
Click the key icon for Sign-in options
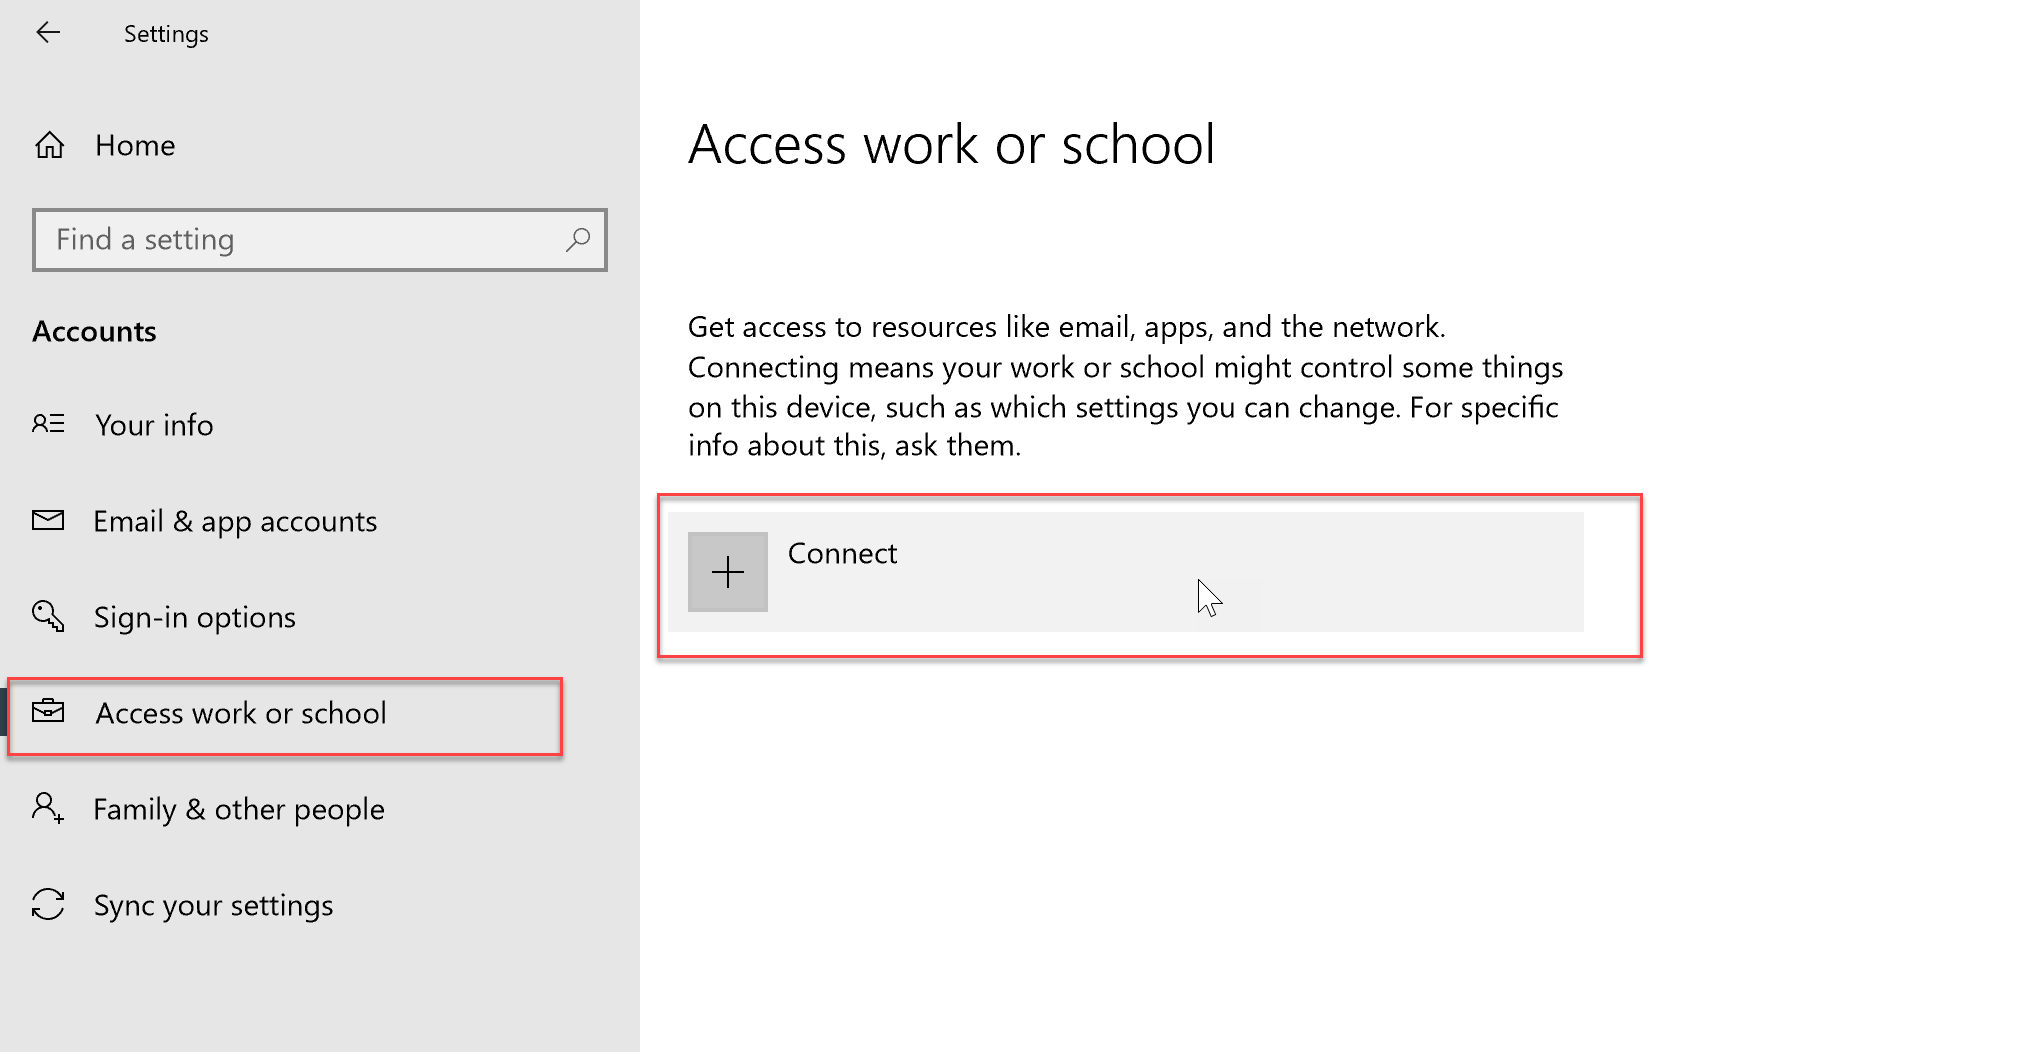click(x=48, y=616)
